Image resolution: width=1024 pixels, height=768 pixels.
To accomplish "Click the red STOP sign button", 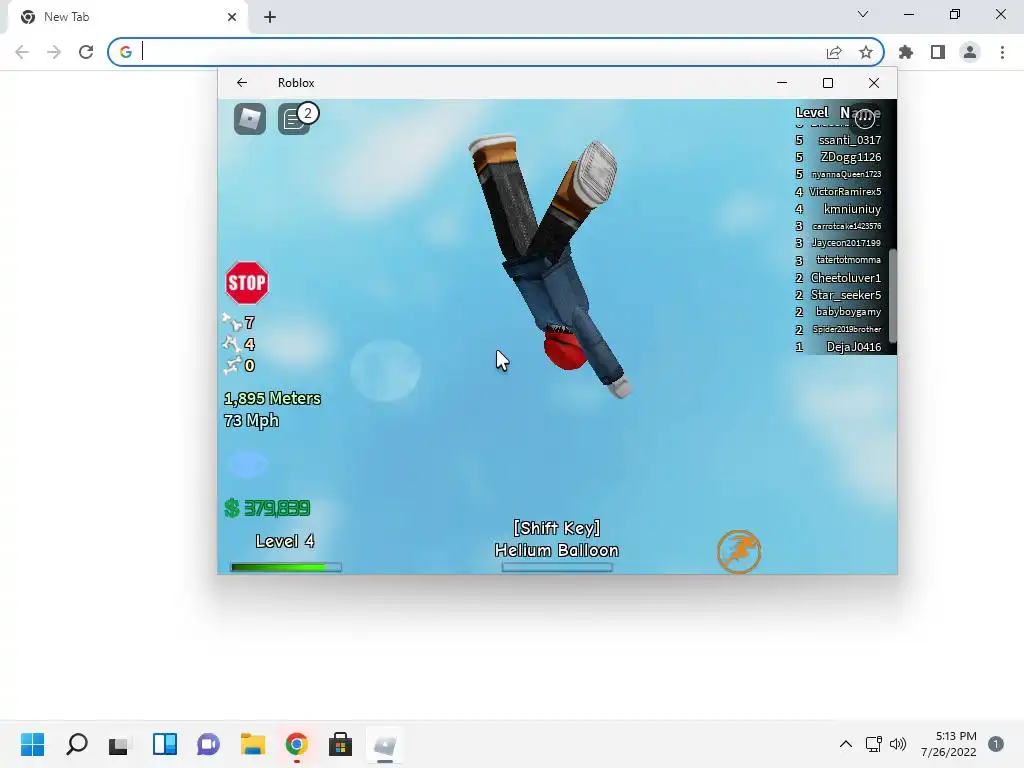I will [x=247, y=283].
